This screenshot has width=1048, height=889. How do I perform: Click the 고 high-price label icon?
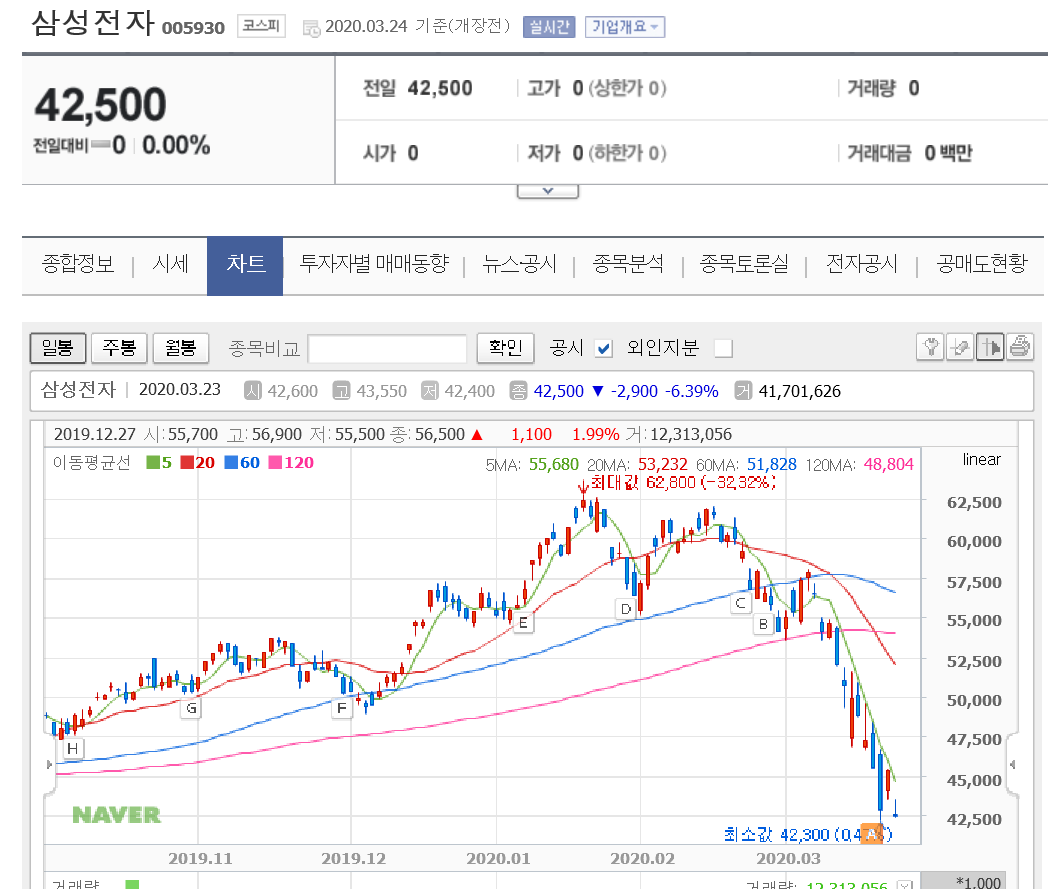tap(342, 391)
